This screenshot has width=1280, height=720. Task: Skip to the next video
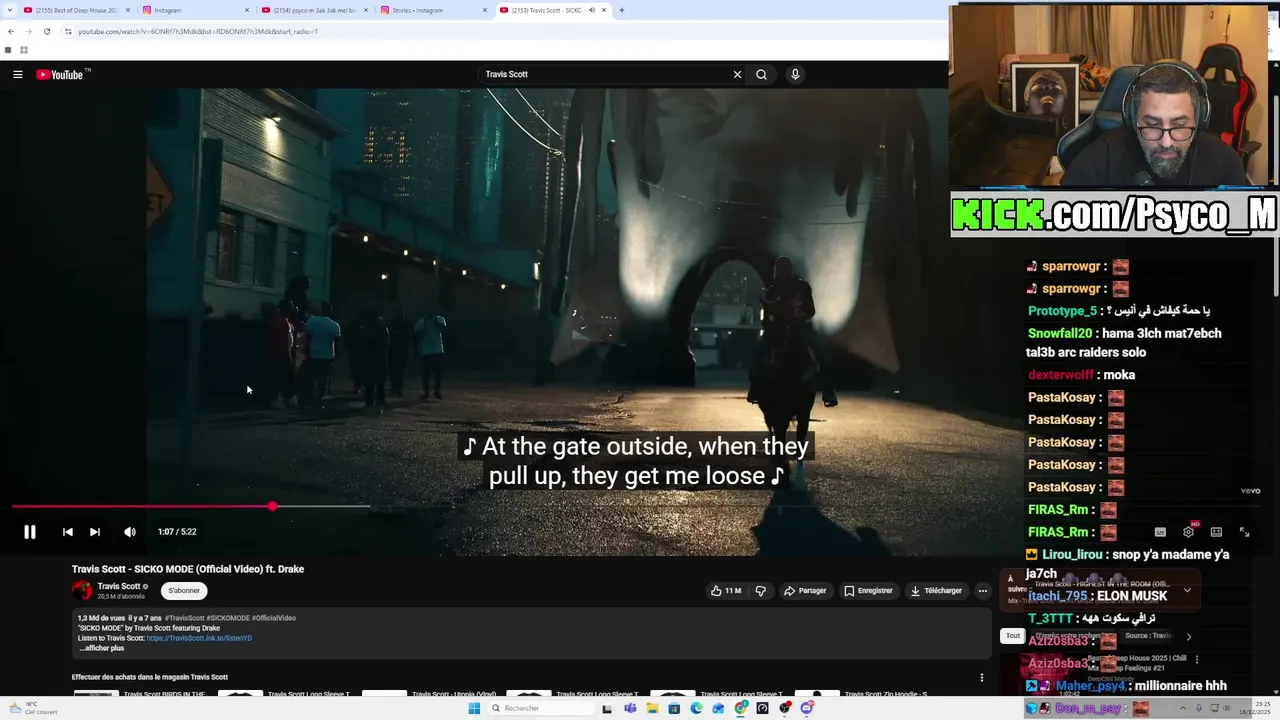pos(95,532)
